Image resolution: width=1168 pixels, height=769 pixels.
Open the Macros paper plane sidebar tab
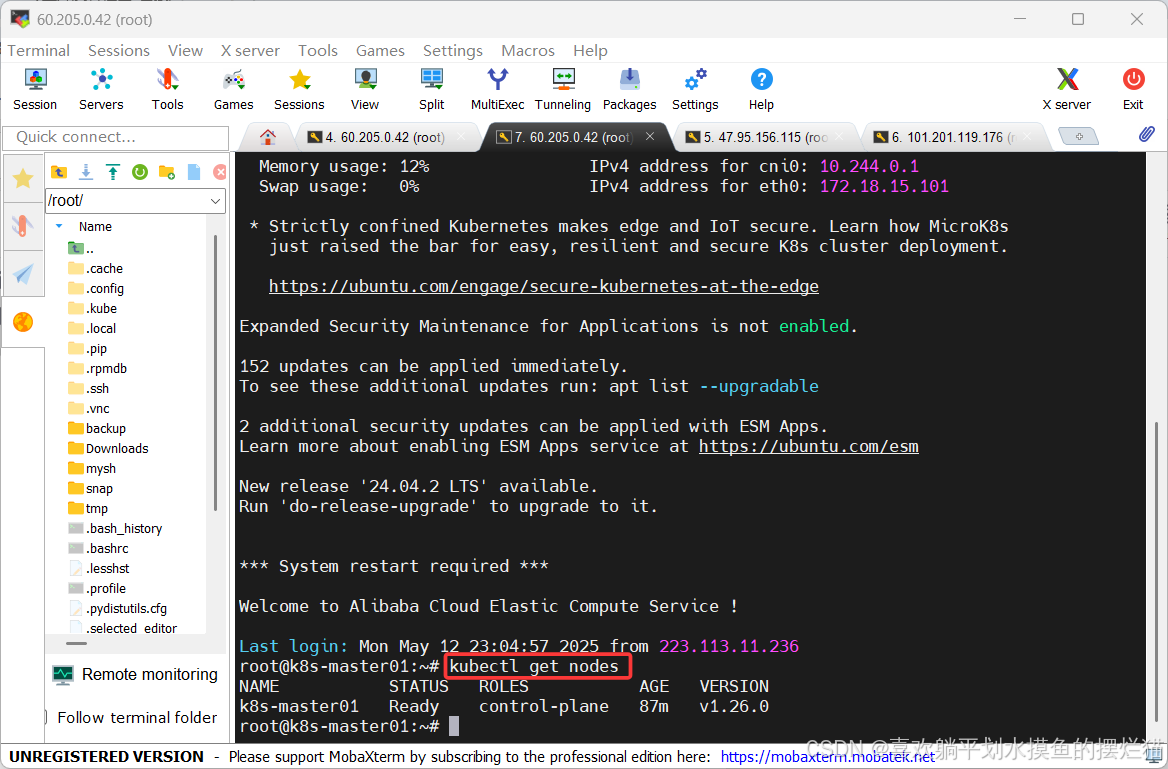click(x=23, y=274)
